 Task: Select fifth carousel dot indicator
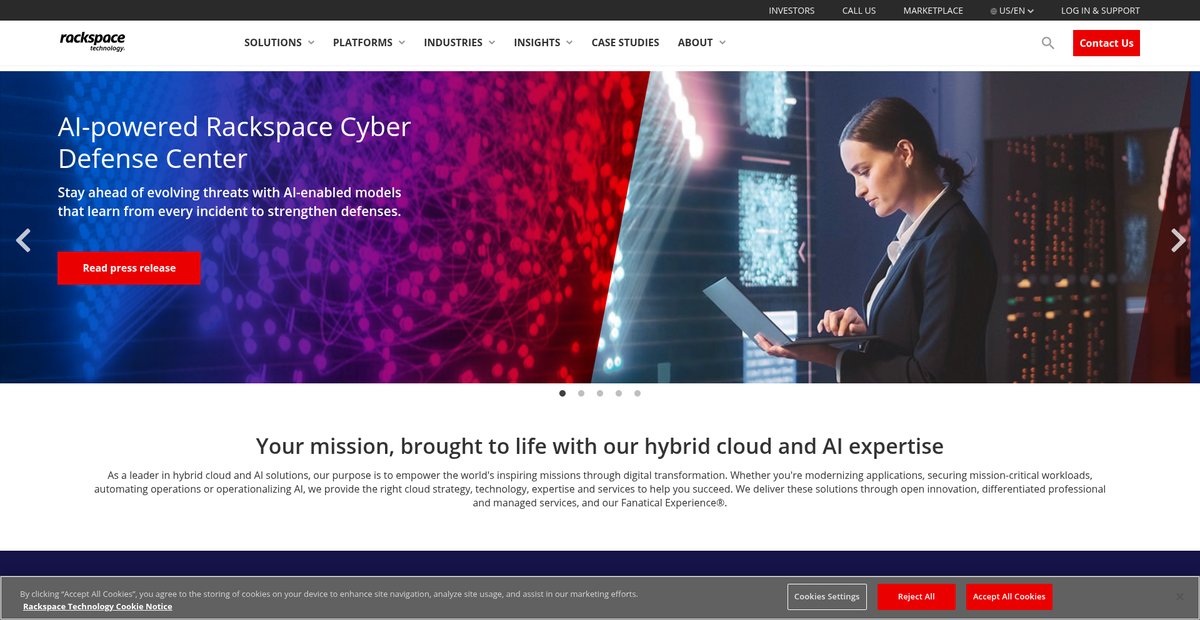(x=637, y=393)
